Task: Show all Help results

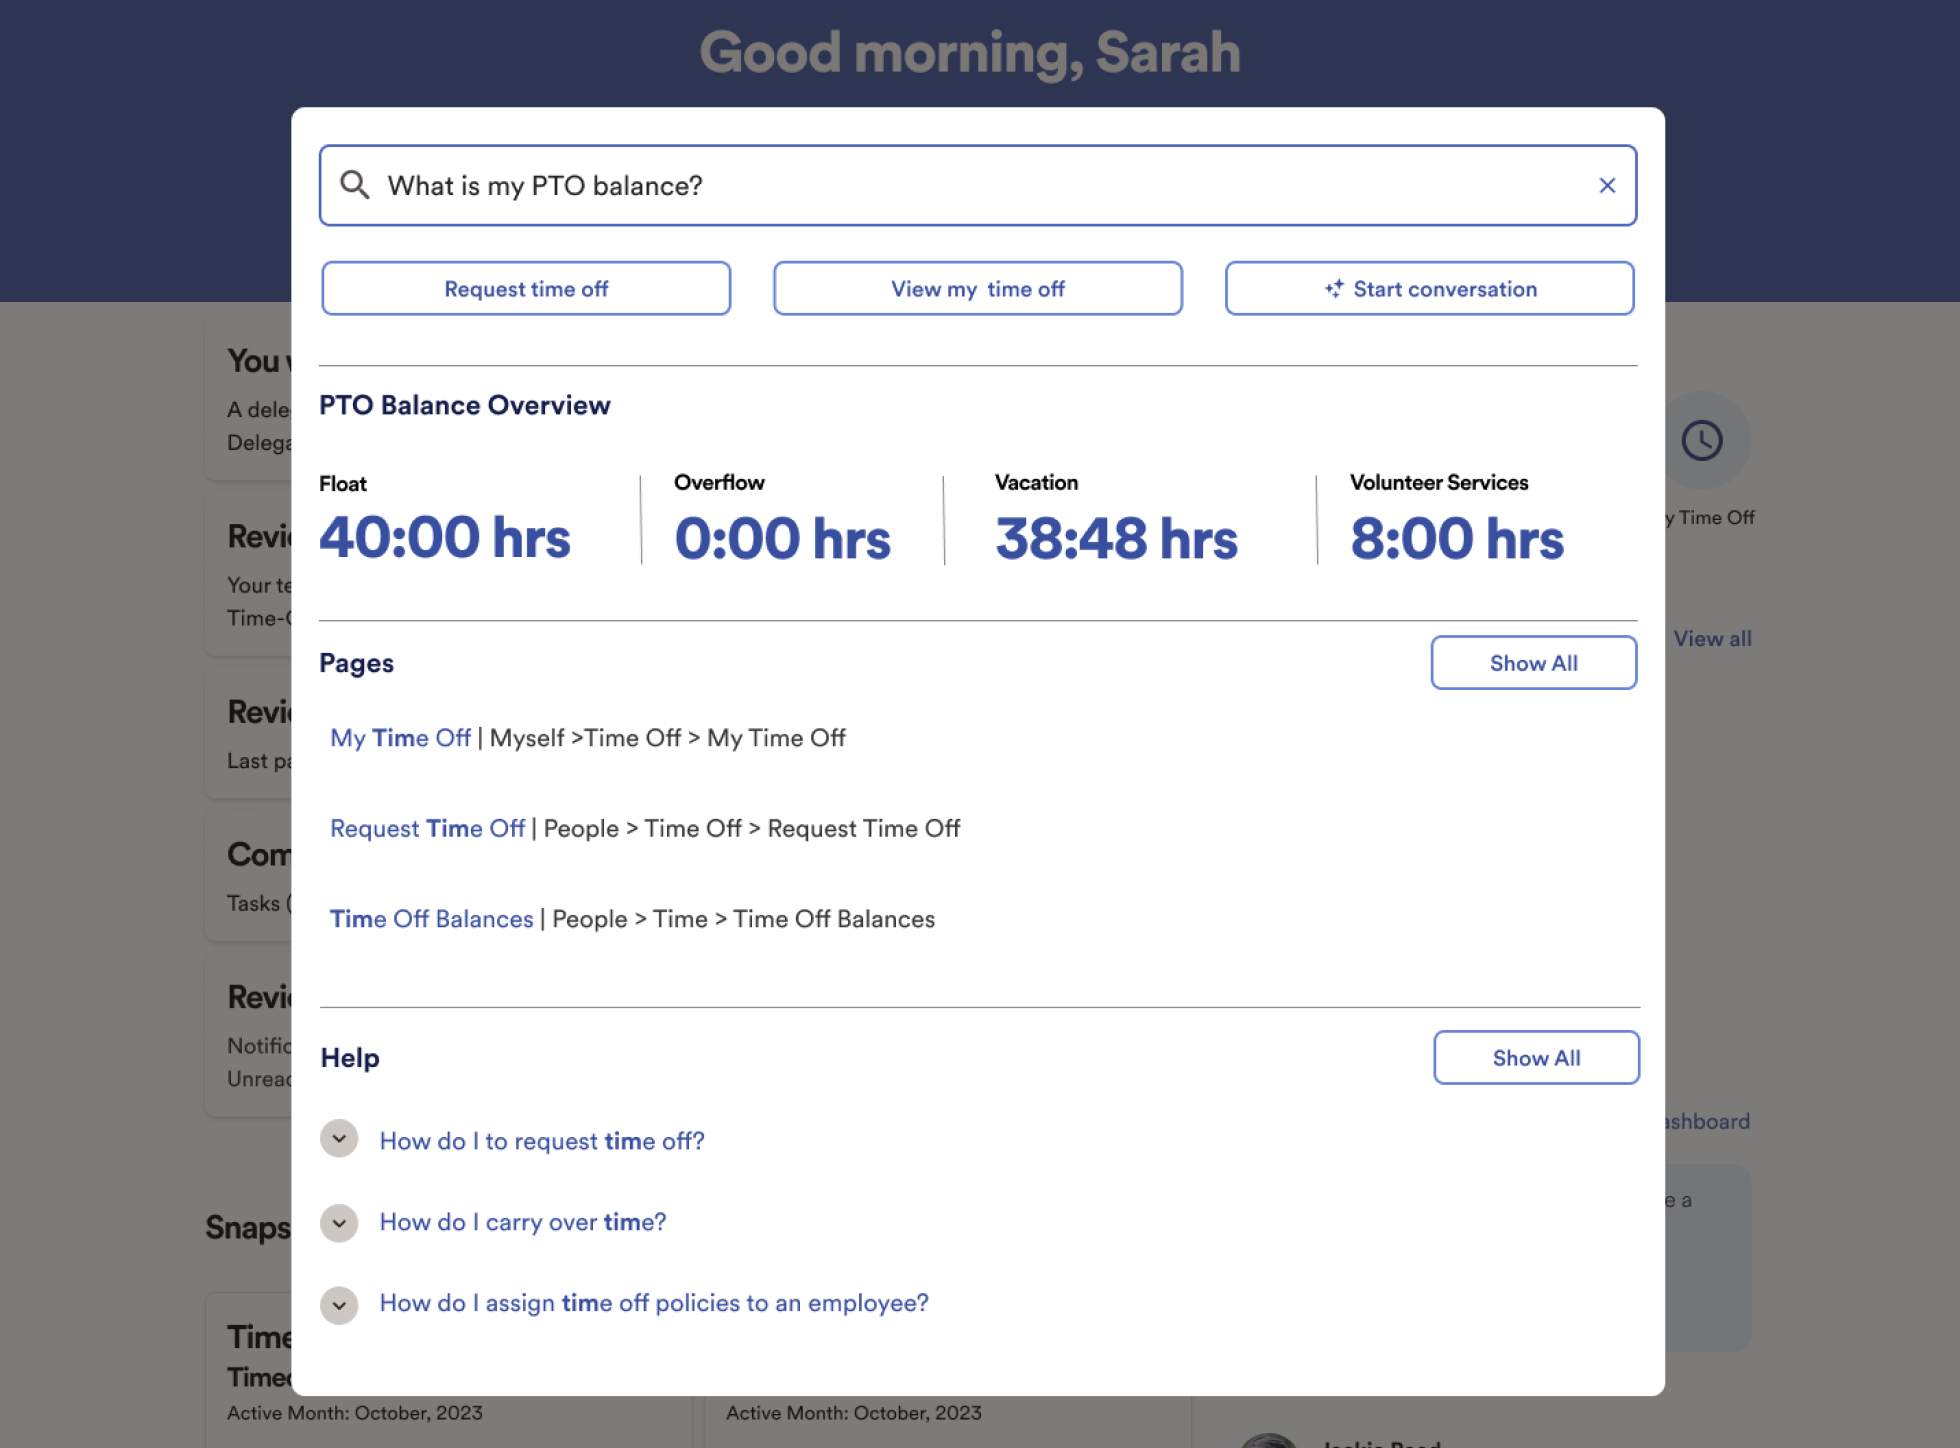Action: coord(1535,1057)
